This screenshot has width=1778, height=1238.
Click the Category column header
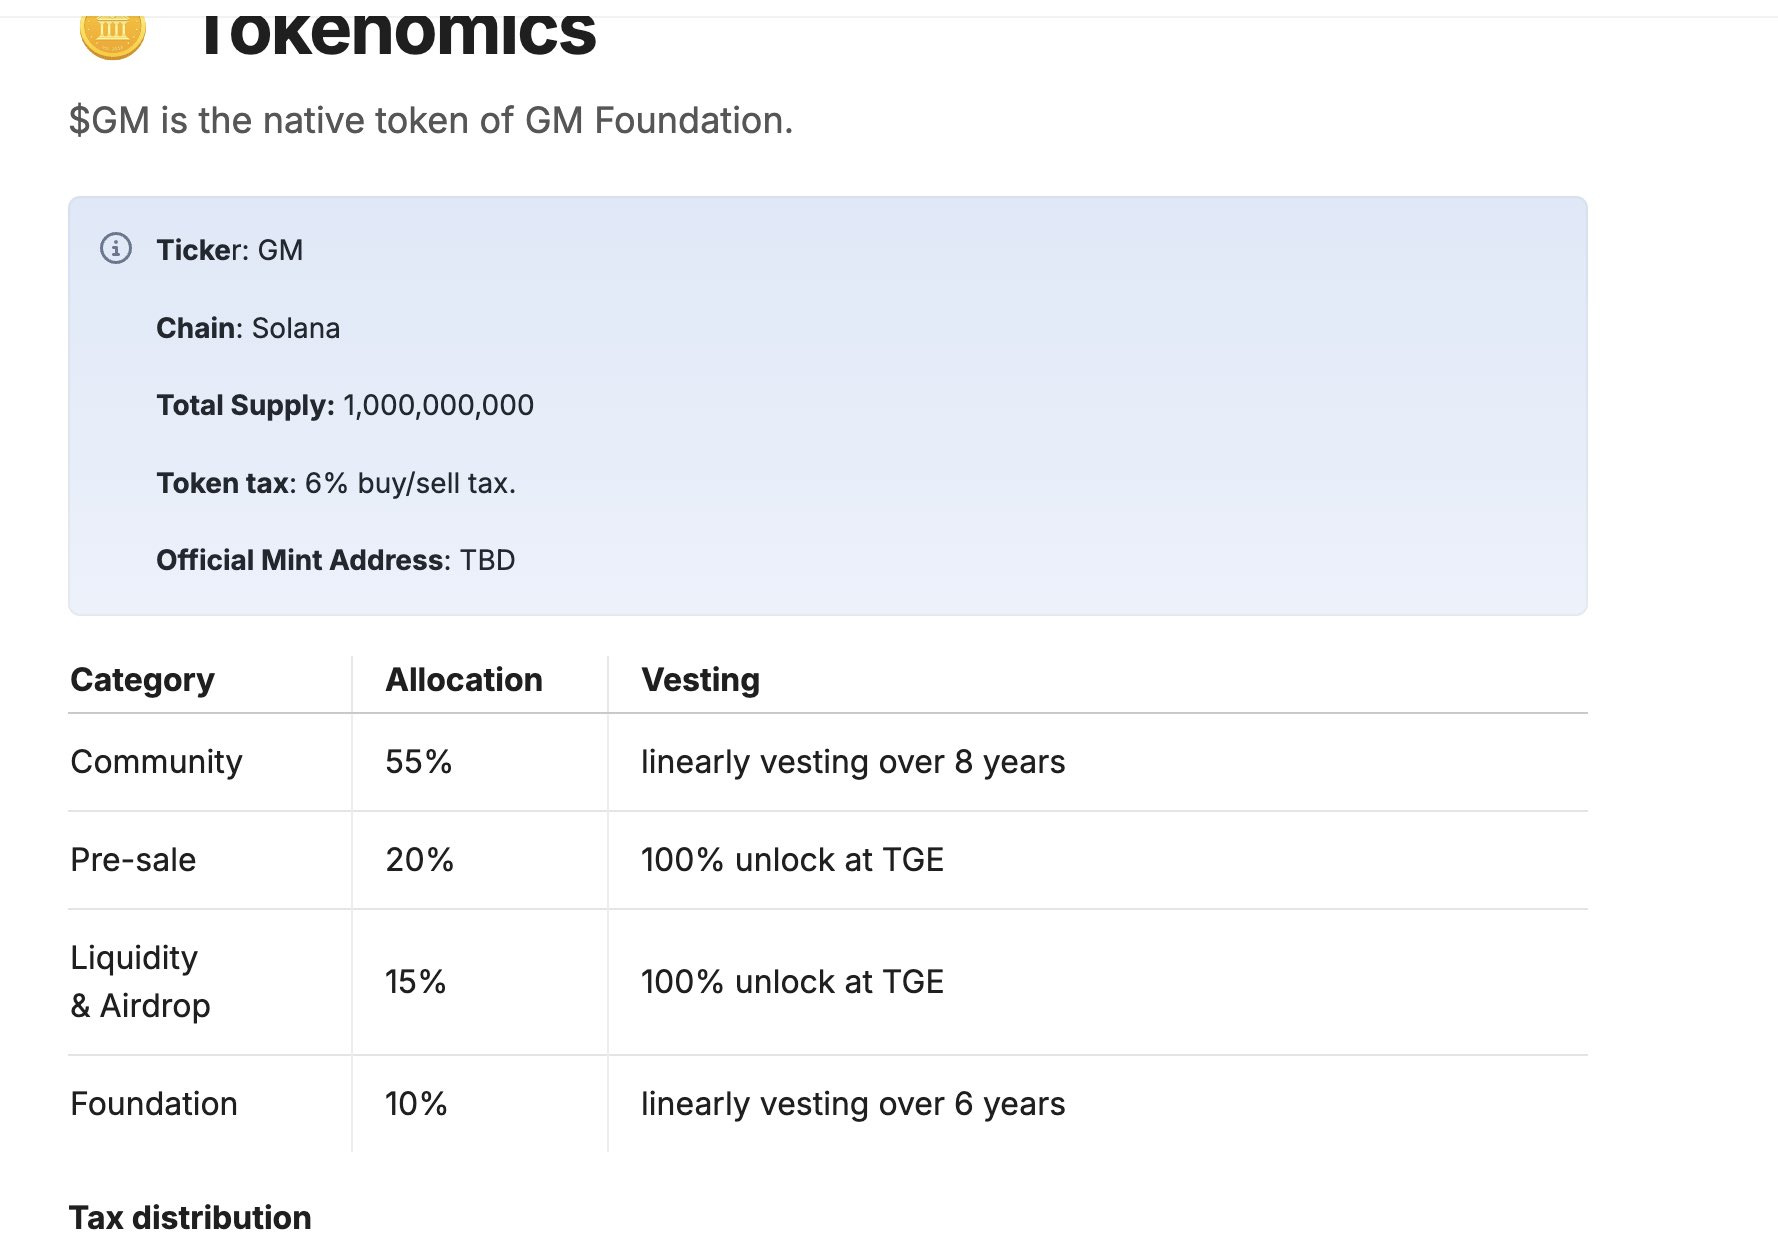(x=142, y=680)
